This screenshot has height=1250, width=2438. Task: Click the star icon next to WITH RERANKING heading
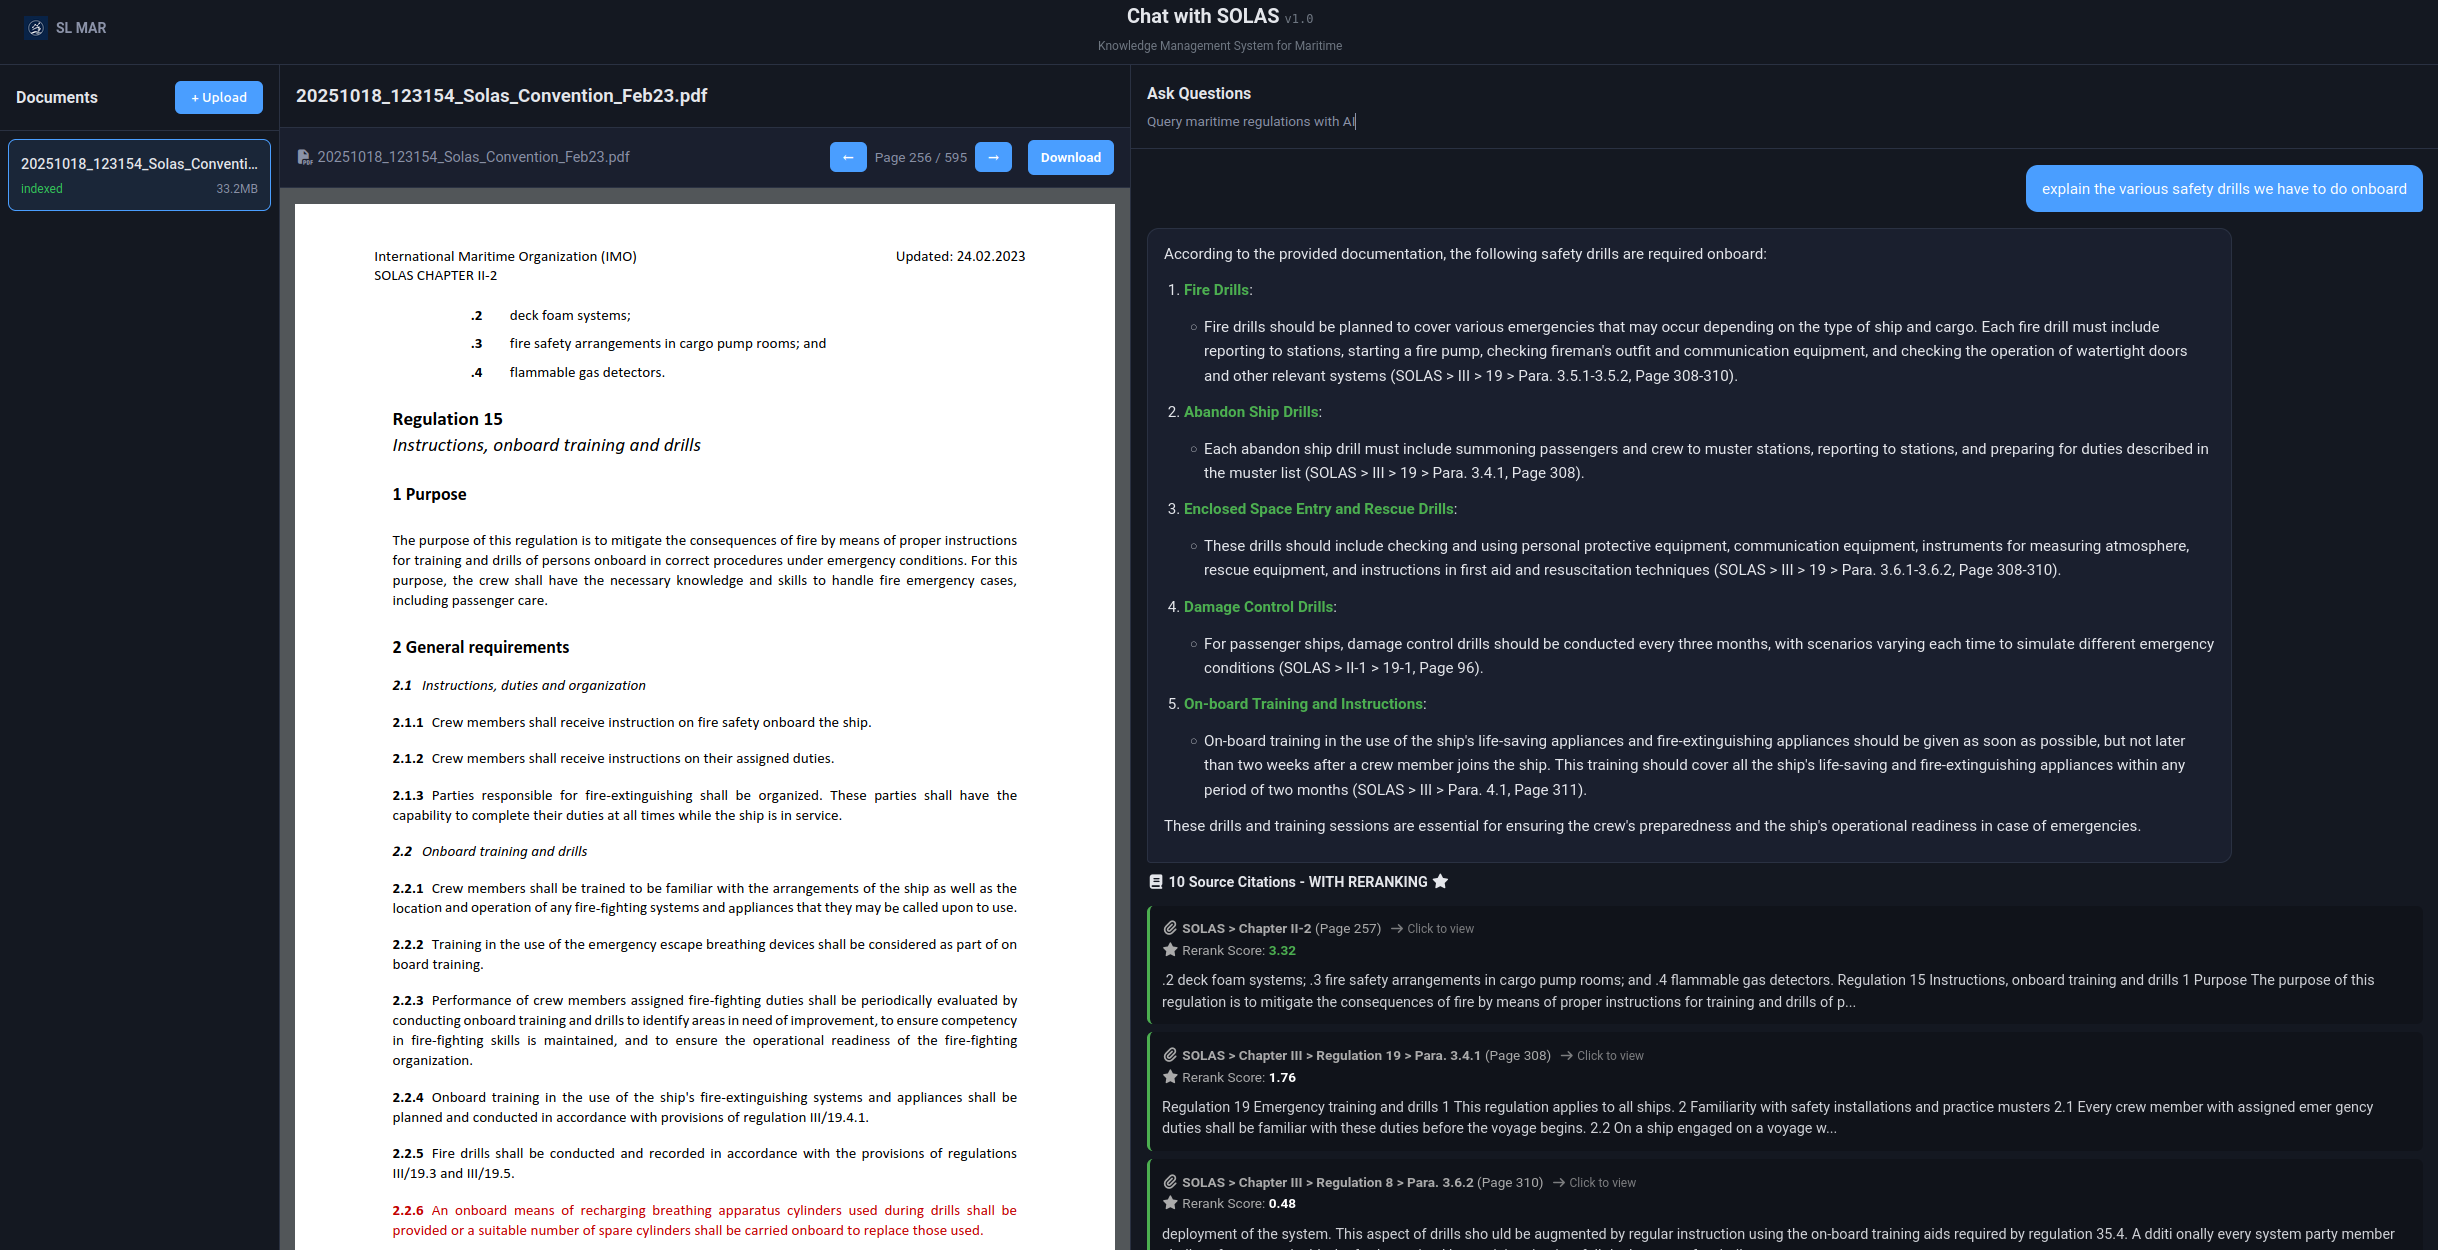point(1441,881)
